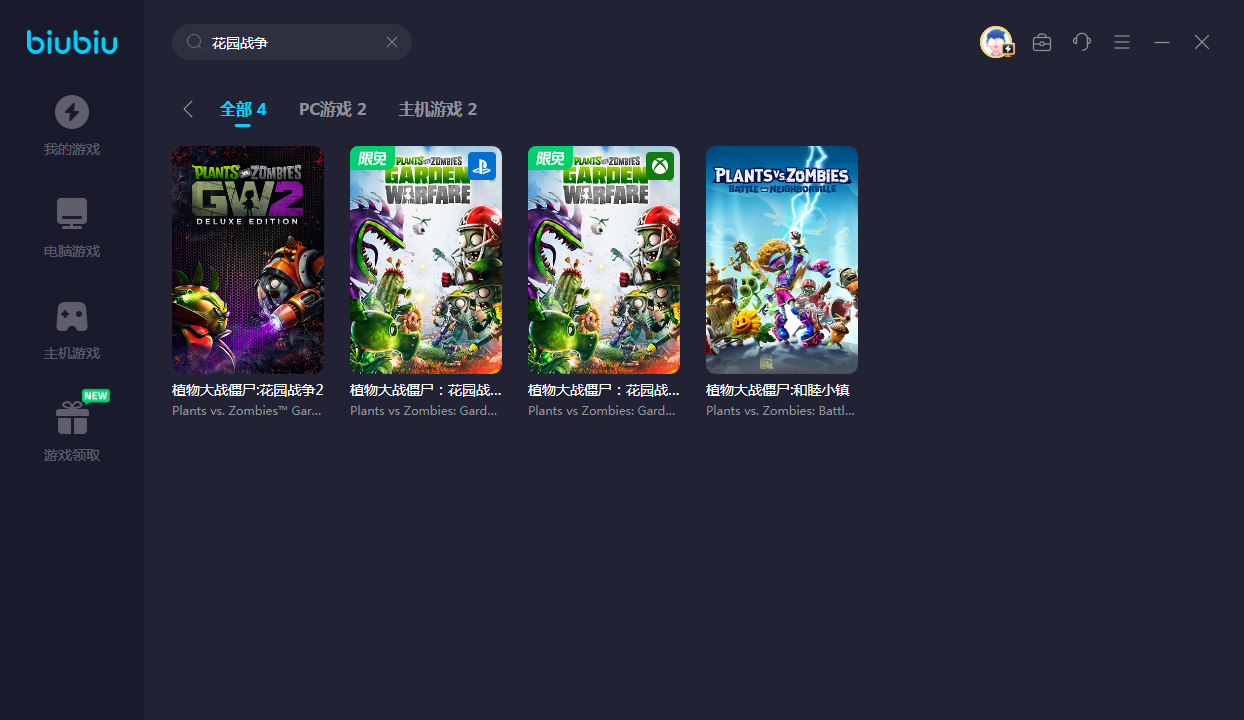Switch to the PC游戏 2 tab
The width and height of the screenshot is (1244, 720).
[x=333, y=109]
